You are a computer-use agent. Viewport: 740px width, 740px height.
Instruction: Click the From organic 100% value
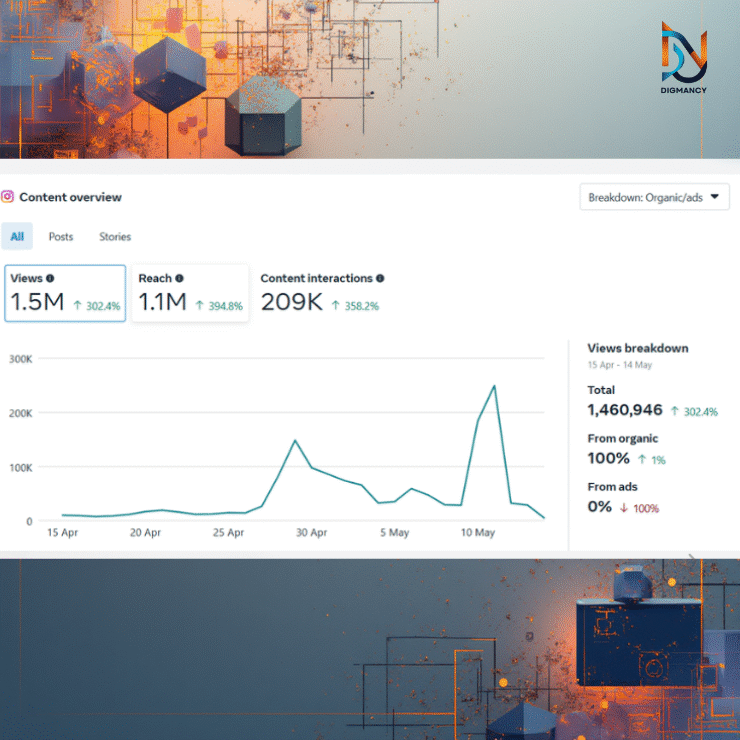(609, 458)
